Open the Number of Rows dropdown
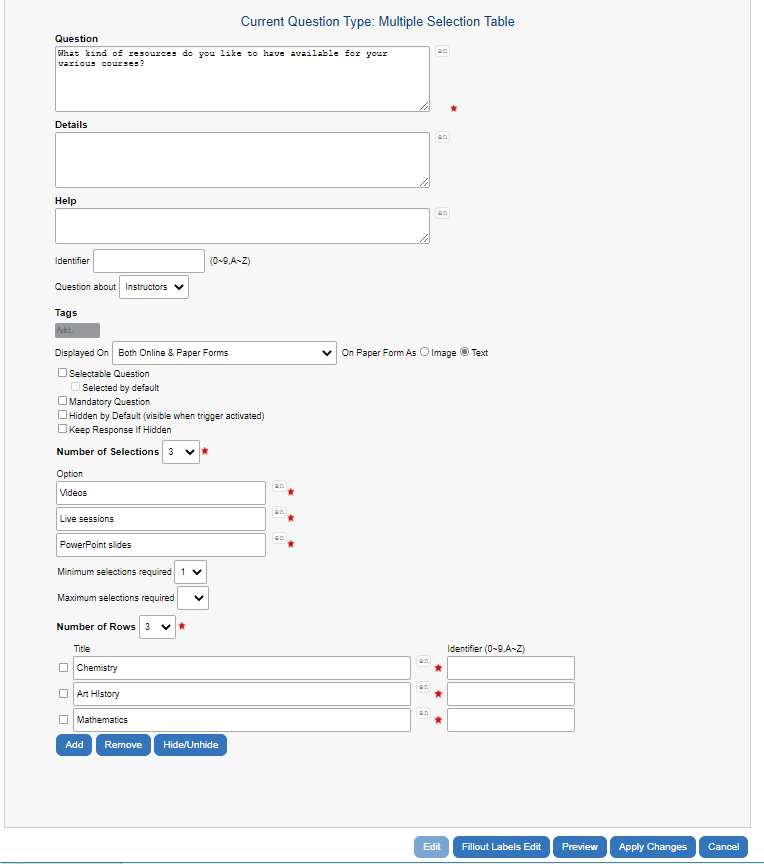The image size is (764, 864). coord(158,627)
